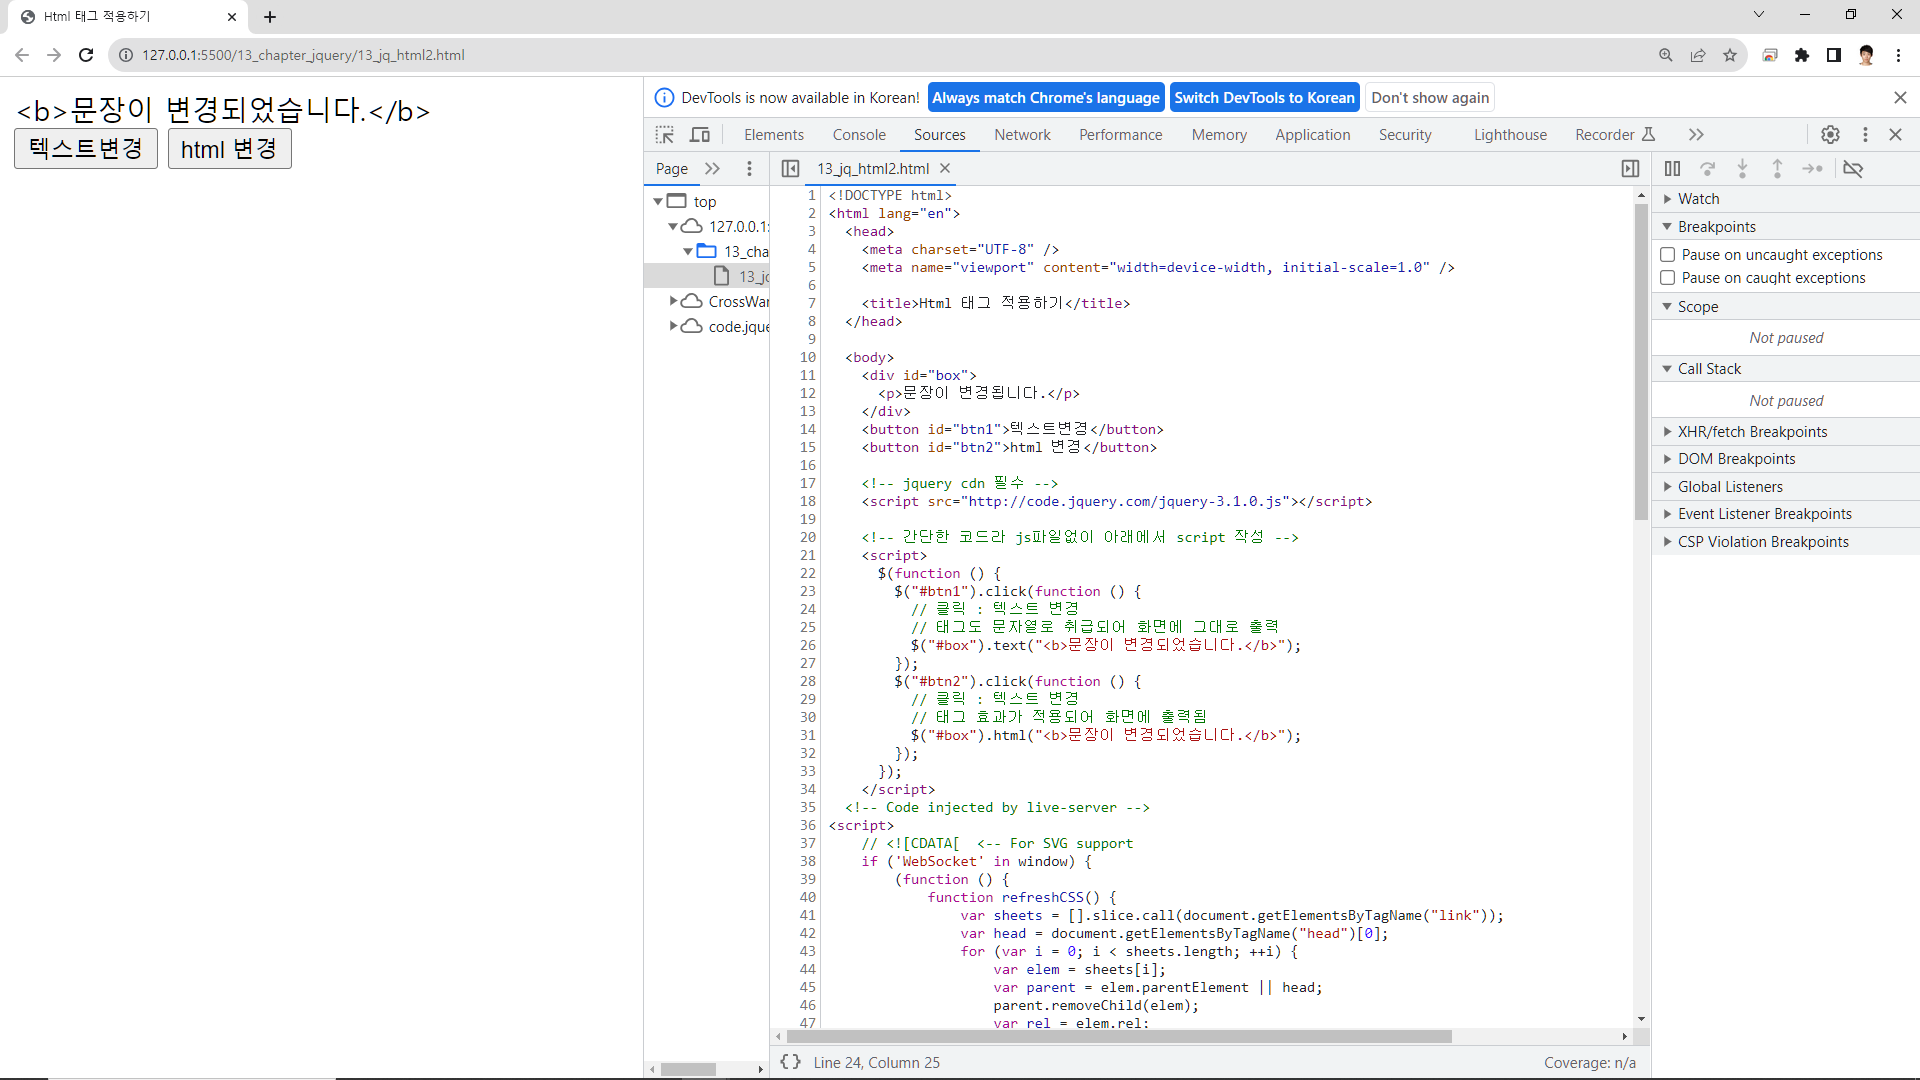Open the Network tab

click(x=1021, y=135)
